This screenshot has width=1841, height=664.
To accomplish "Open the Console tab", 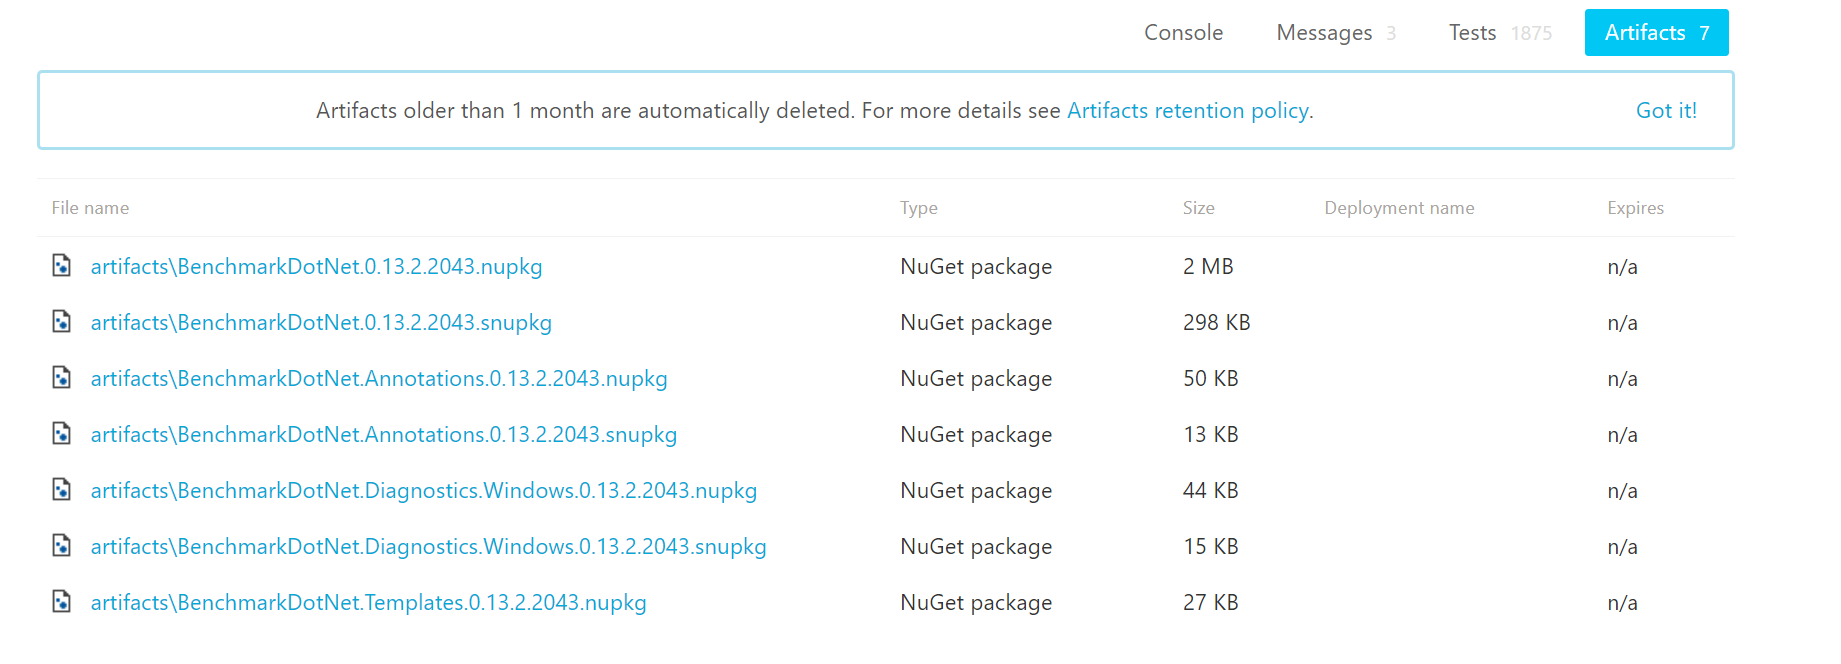I will point(1183,33).
